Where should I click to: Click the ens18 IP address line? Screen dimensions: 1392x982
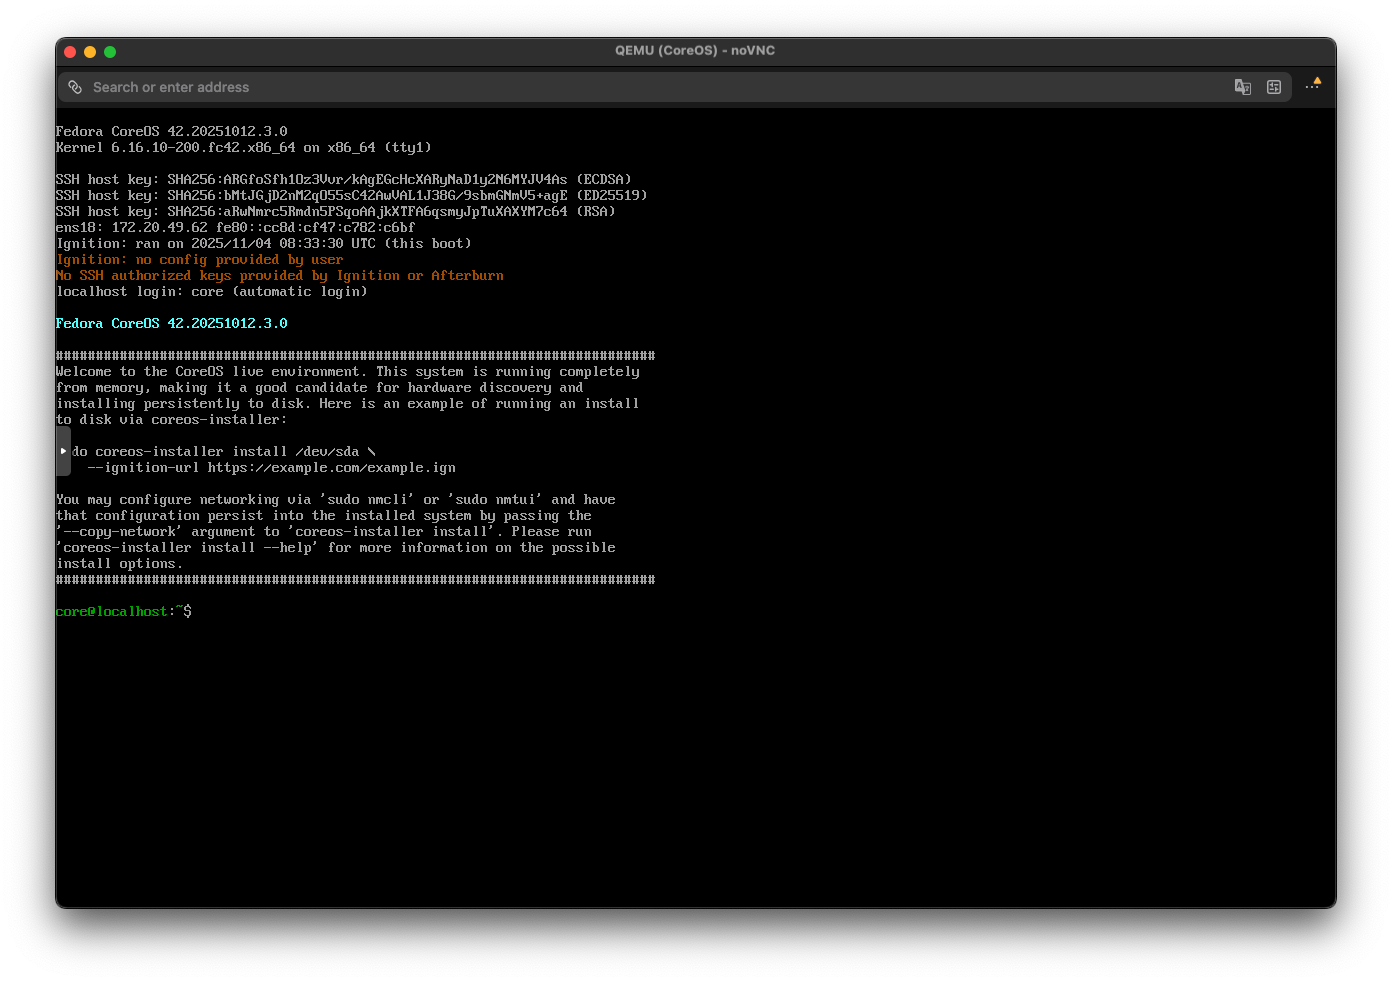click(x=235, y=228)
